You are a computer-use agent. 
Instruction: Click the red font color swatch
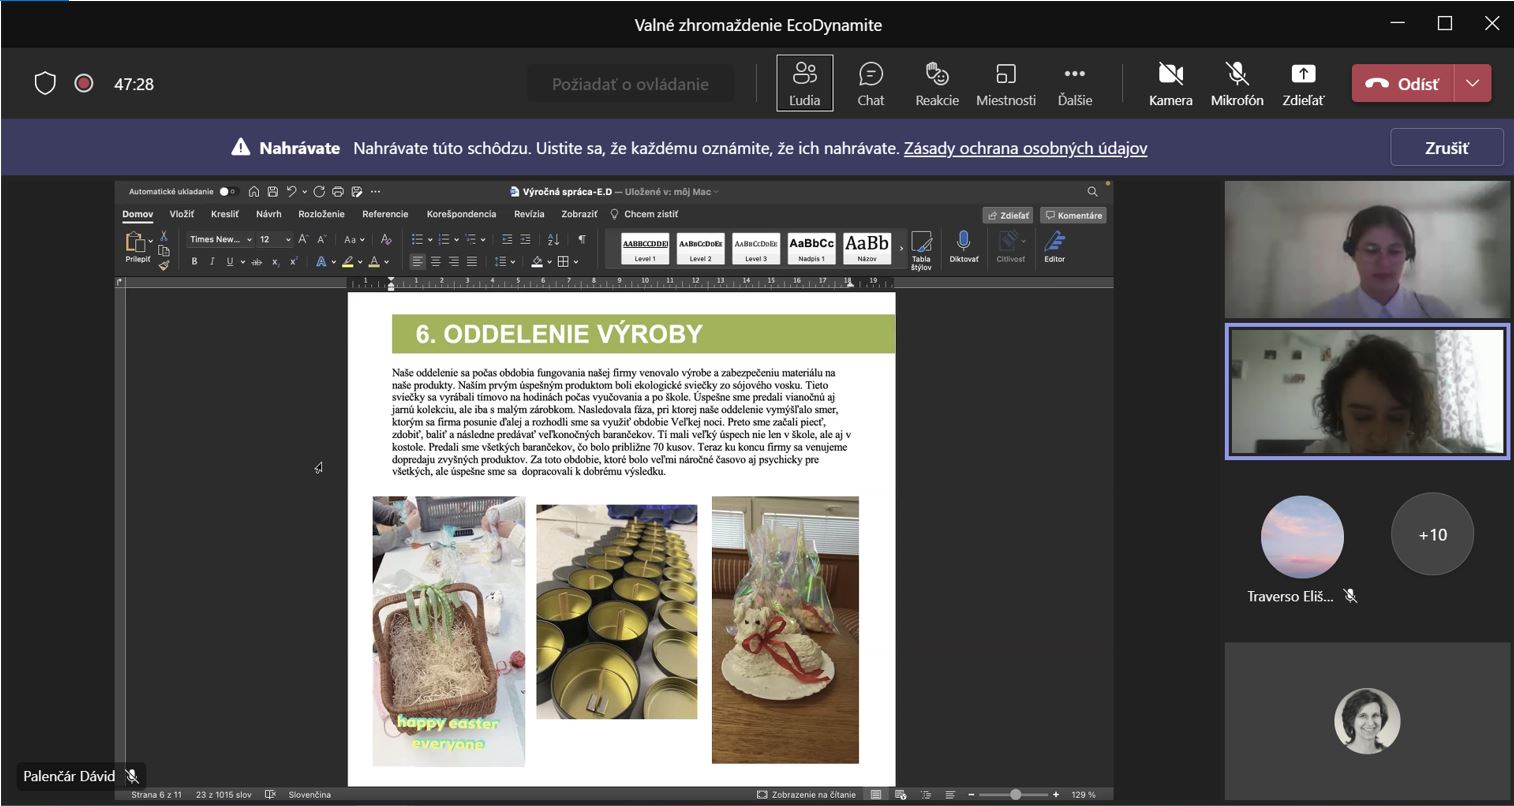click(x=373, y=262)
